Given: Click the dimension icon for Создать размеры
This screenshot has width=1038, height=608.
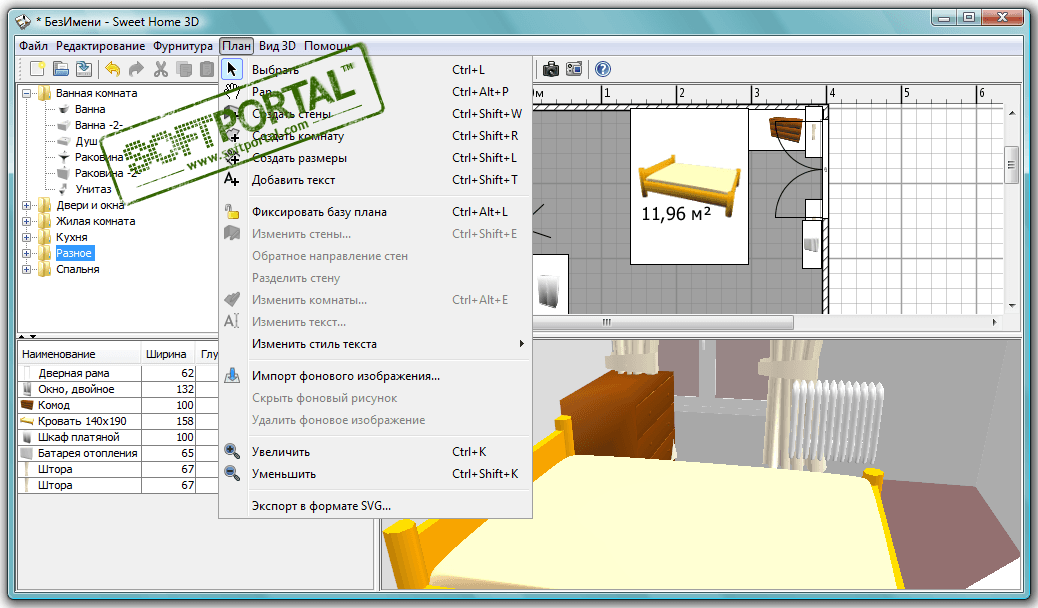Looking at the screenshot, I should point(232,158).
